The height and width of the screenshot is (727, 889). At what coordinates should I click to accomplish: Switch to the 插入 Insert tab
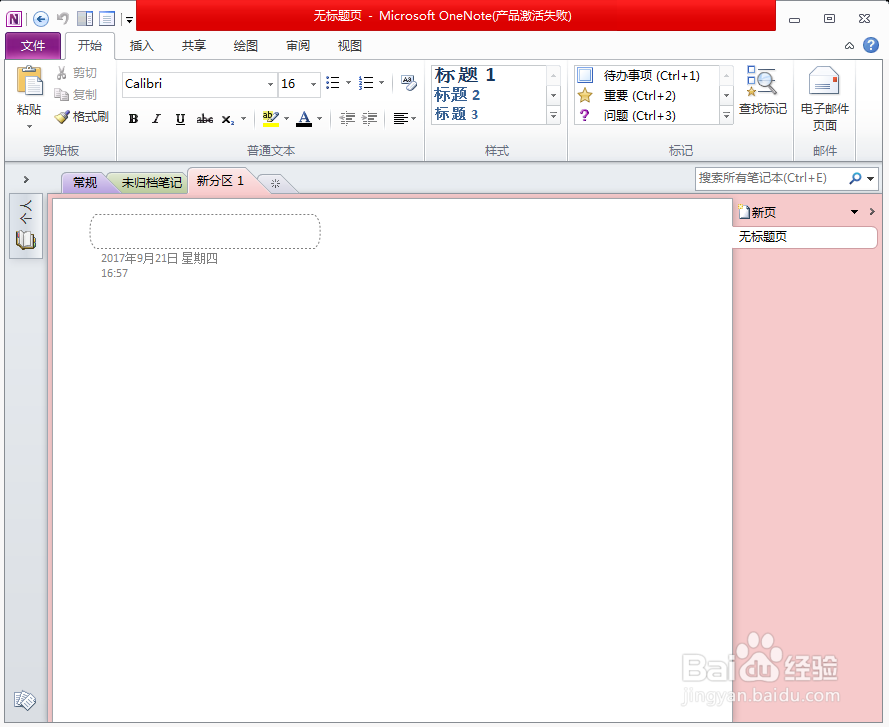(142, 46)
